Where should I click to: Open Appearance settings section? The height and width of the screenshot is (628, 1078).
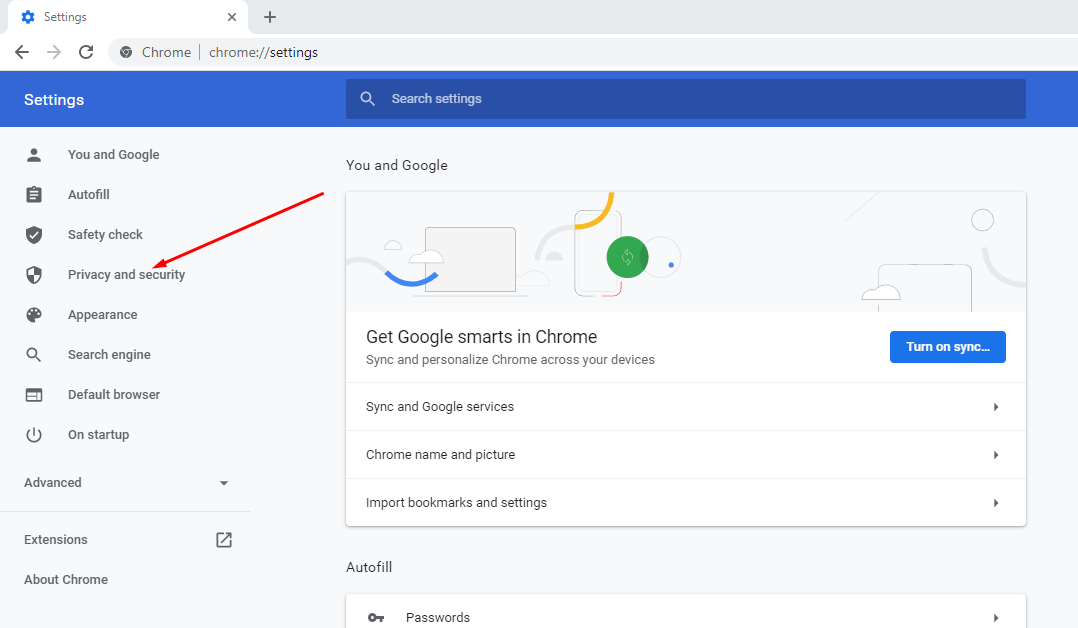[x=102, y=314]
